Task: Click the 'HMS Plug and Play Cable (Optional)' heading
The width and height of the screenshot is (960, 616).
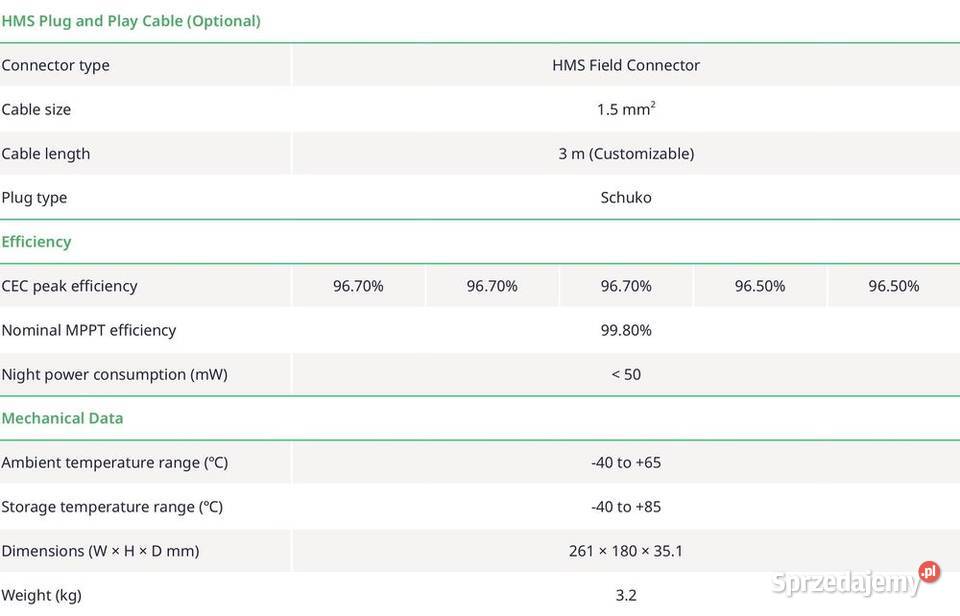Action: tap(131, 21)
